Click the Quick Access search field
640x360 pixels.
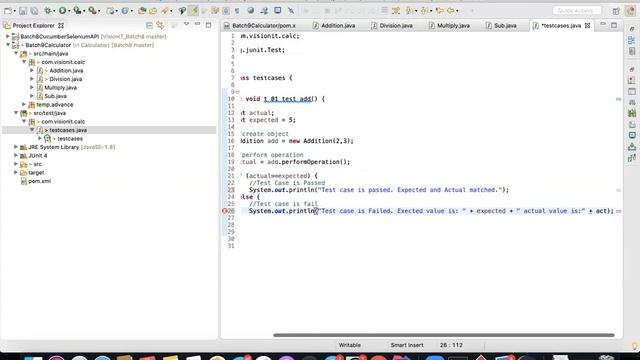coord(577,11)
